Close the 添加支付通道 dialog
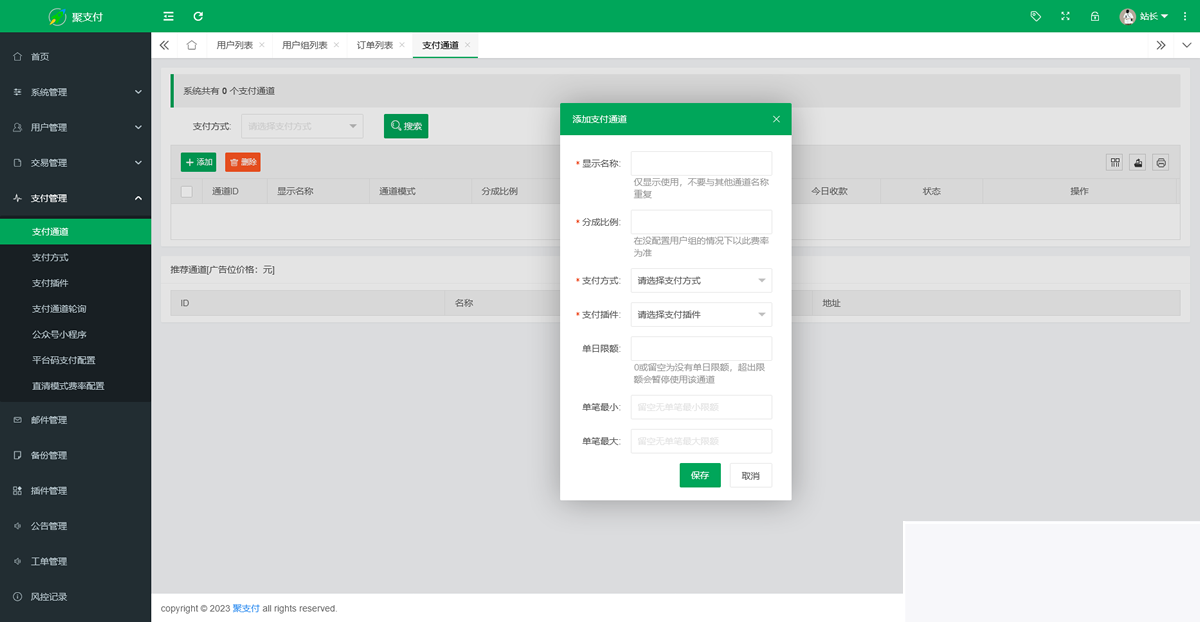The height and width of the screenshot is (622, 1200). [776, 118]
